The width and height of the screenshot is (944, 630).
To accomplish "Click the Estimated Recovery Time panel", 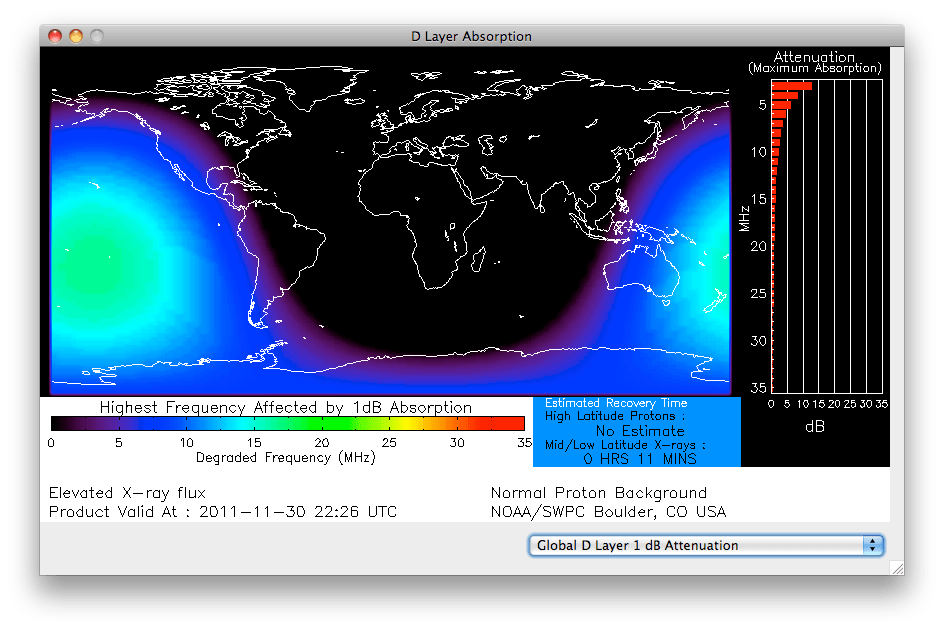I will (x=637, y=430).
